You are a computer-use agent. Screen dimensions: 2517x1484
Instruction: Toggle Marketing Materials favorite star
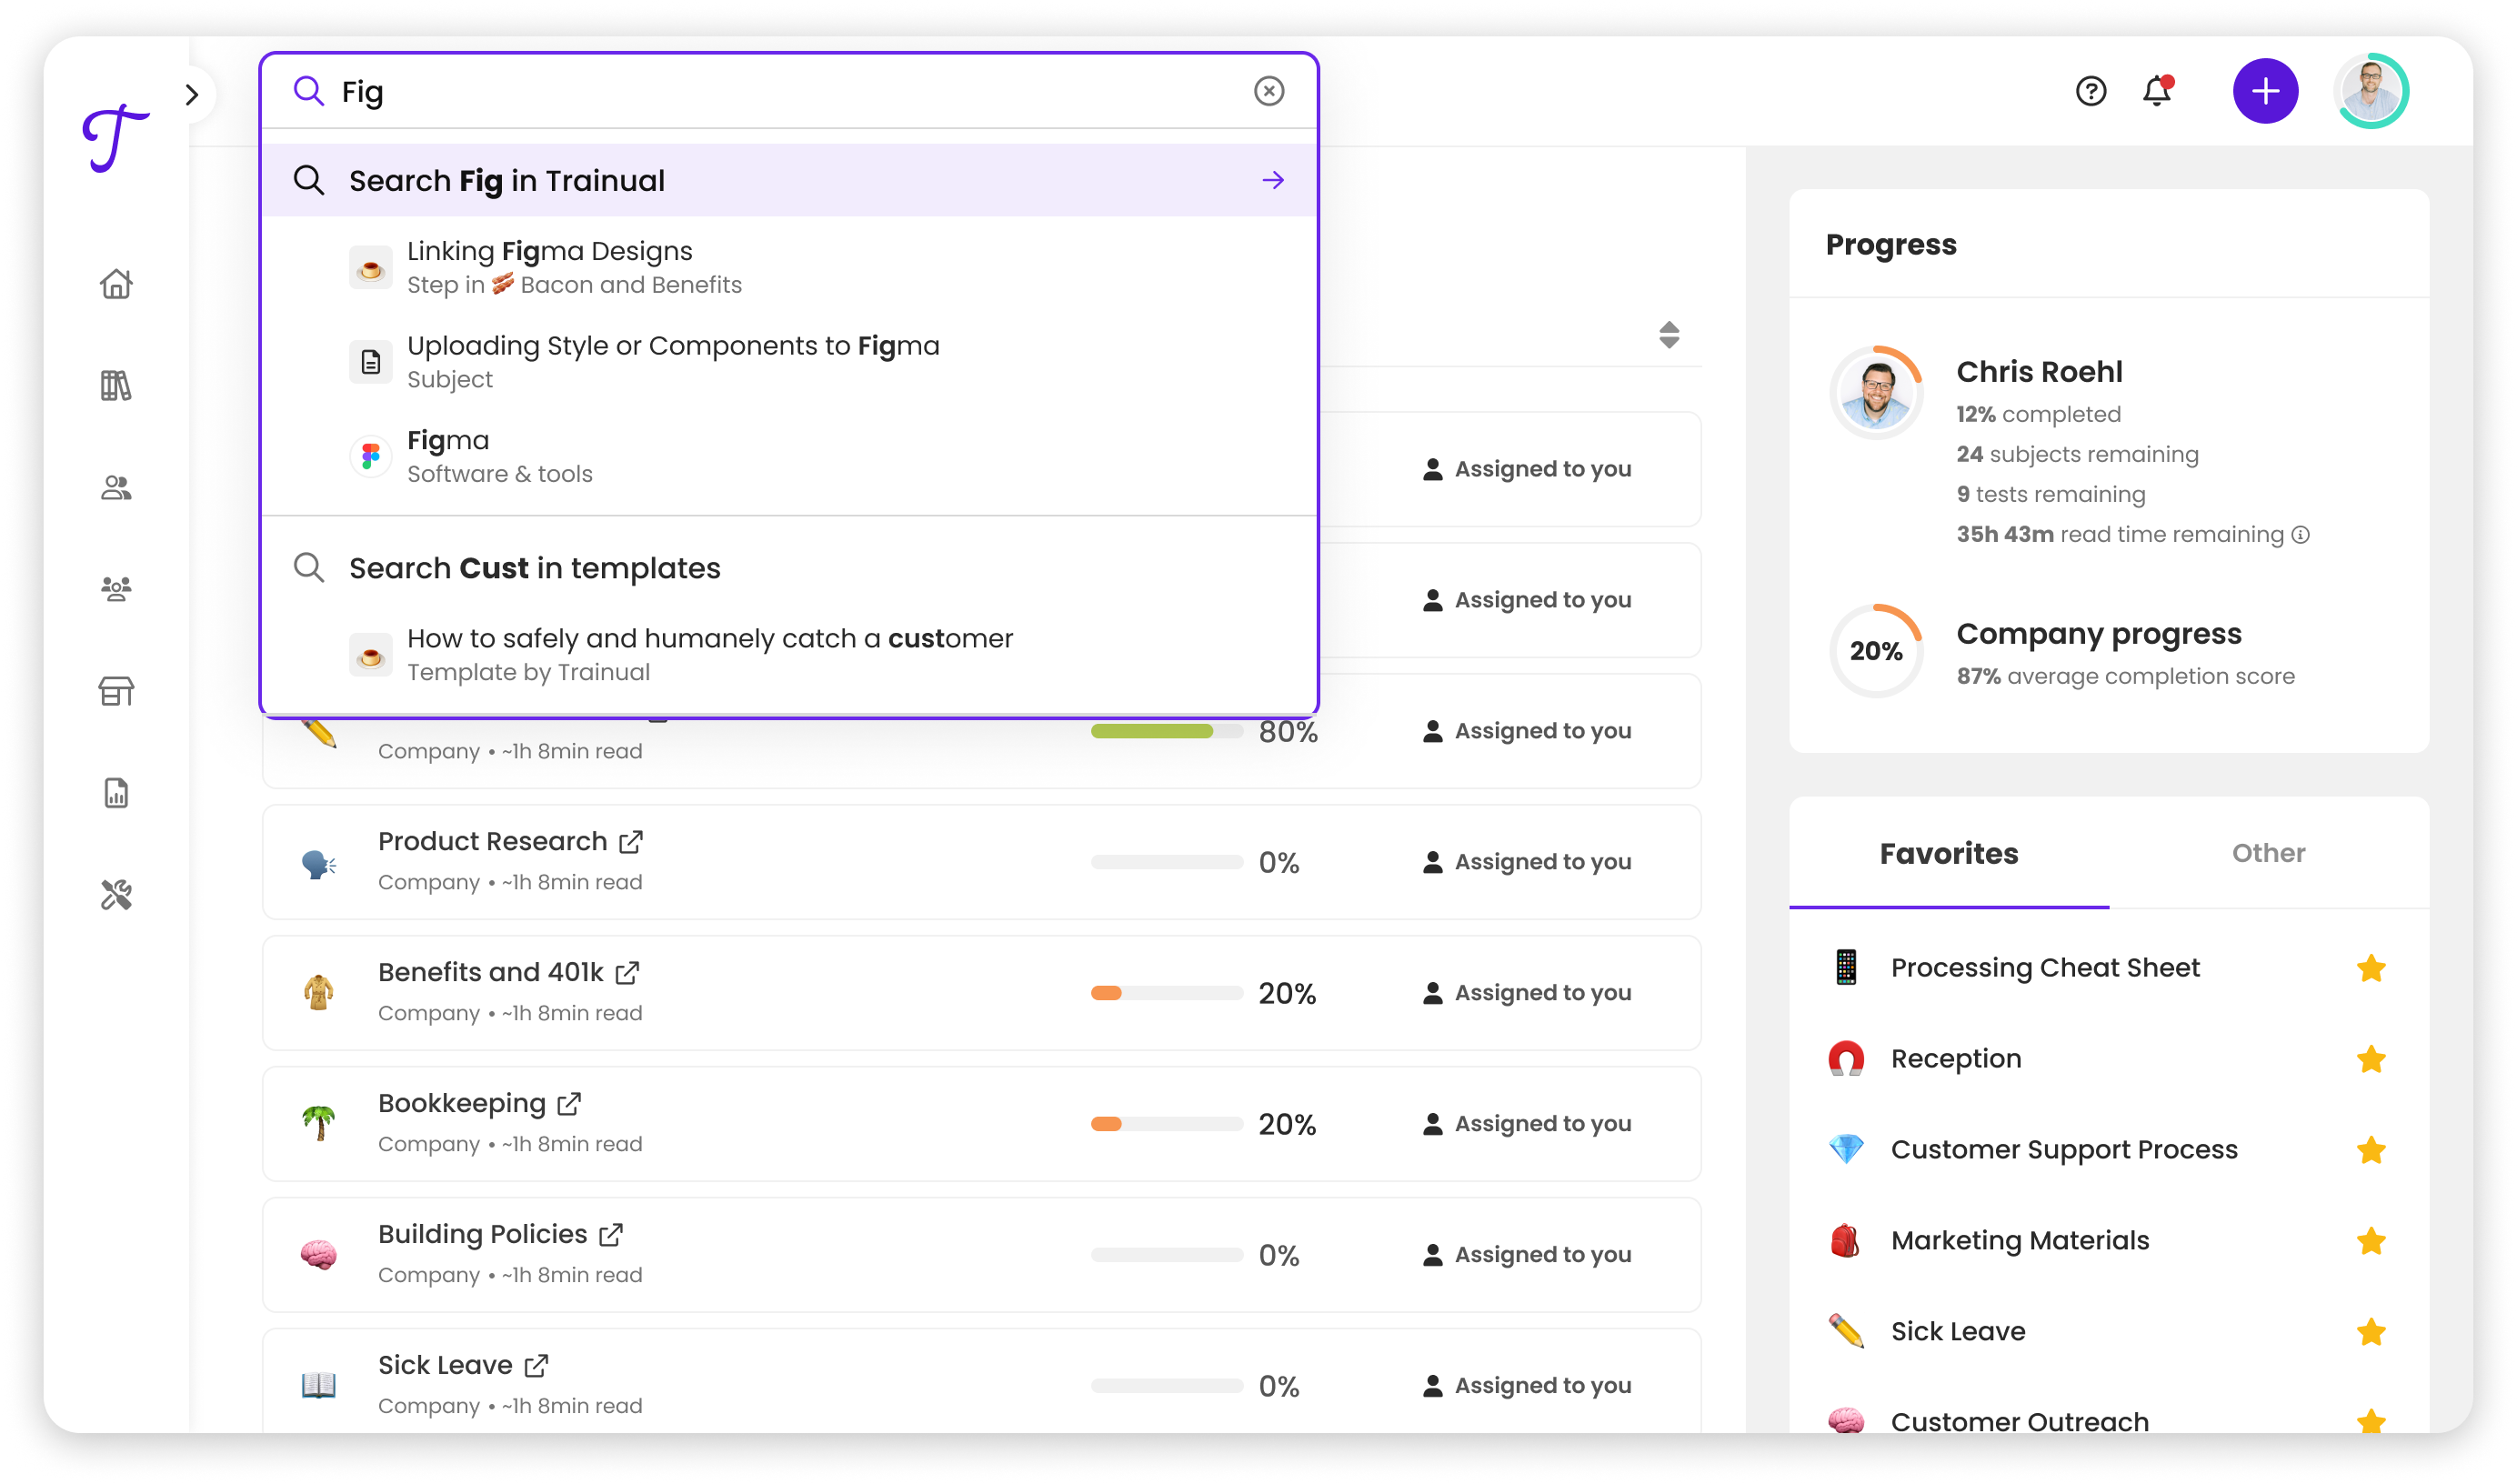click(2370, 1241)
